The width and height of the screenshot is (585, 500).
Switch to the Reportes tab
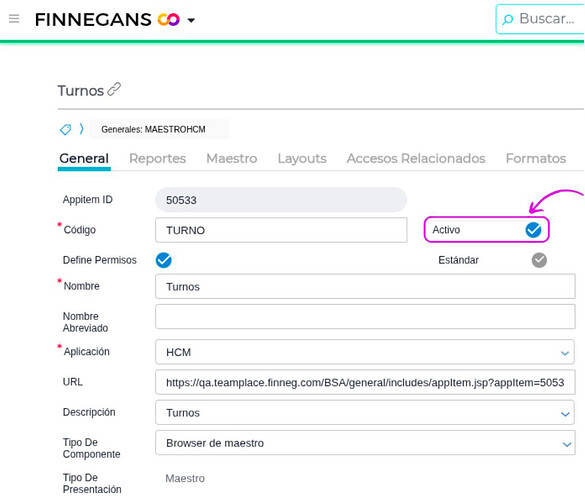pos(157,159)
